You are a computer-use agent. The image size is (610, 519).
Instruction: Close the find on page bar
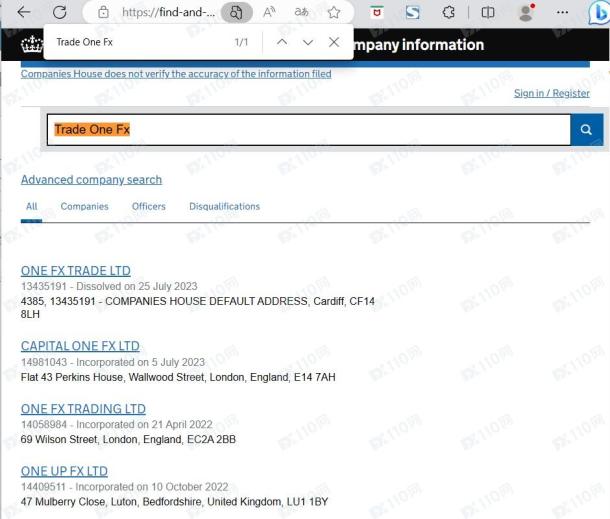pos(334,42)
